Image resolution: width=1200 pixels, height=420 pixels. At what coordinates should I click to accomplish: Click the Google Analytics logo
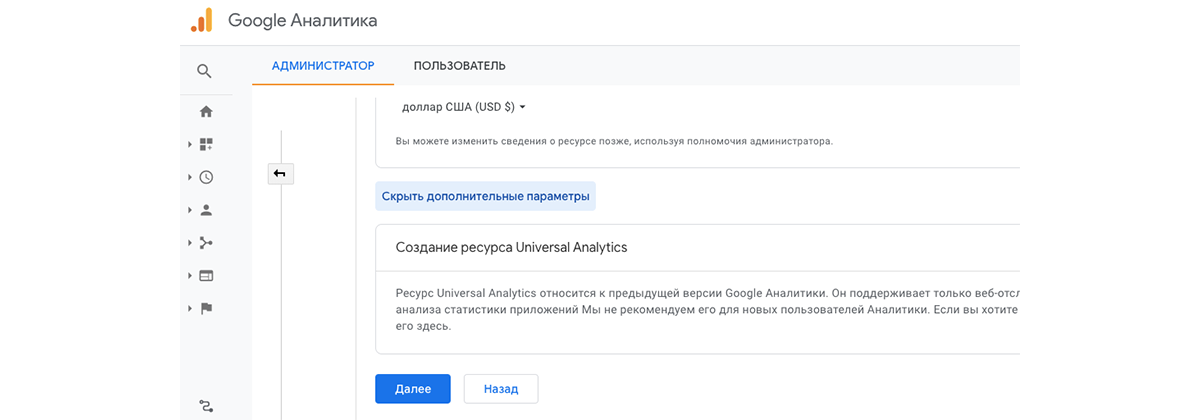[x=201, y=20]
